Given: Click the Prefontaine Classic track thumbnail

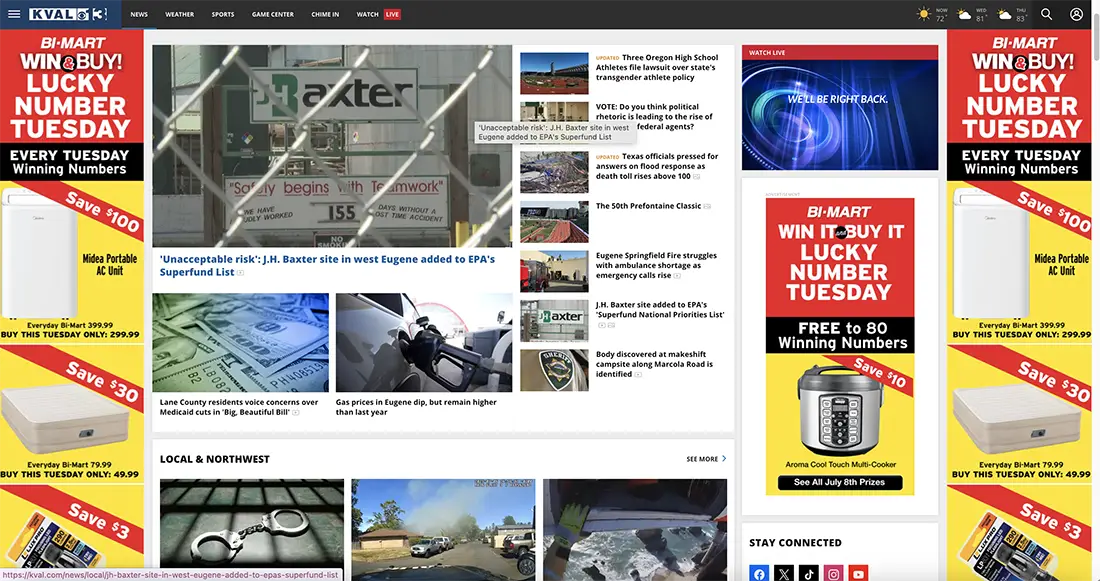Looking at the screenshot, I should tap(554, 222).
